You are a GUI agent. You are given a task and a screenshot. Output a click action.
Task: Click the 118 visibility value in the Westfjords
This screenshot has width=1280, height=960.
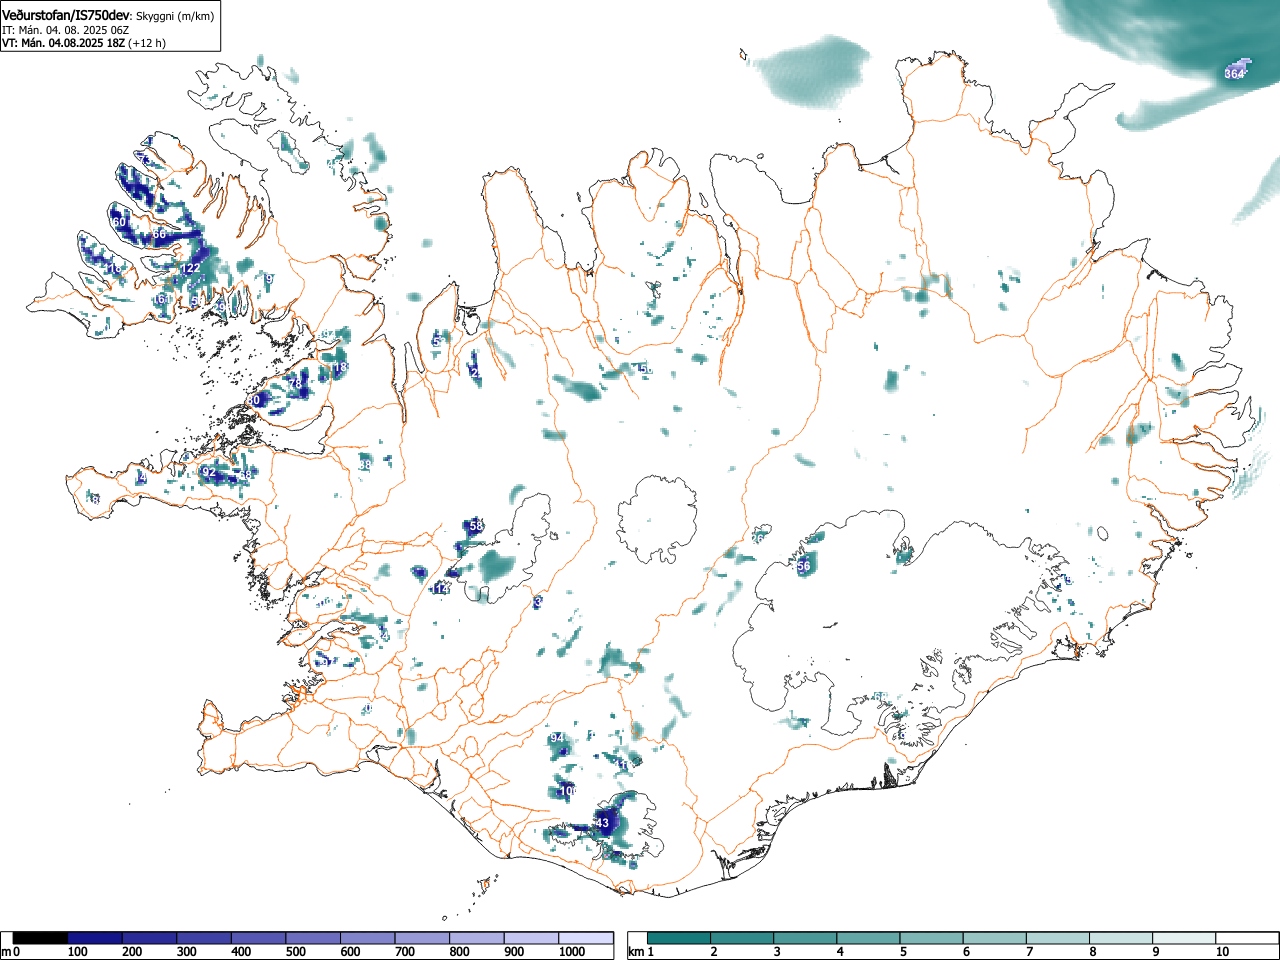coord(113,269)
